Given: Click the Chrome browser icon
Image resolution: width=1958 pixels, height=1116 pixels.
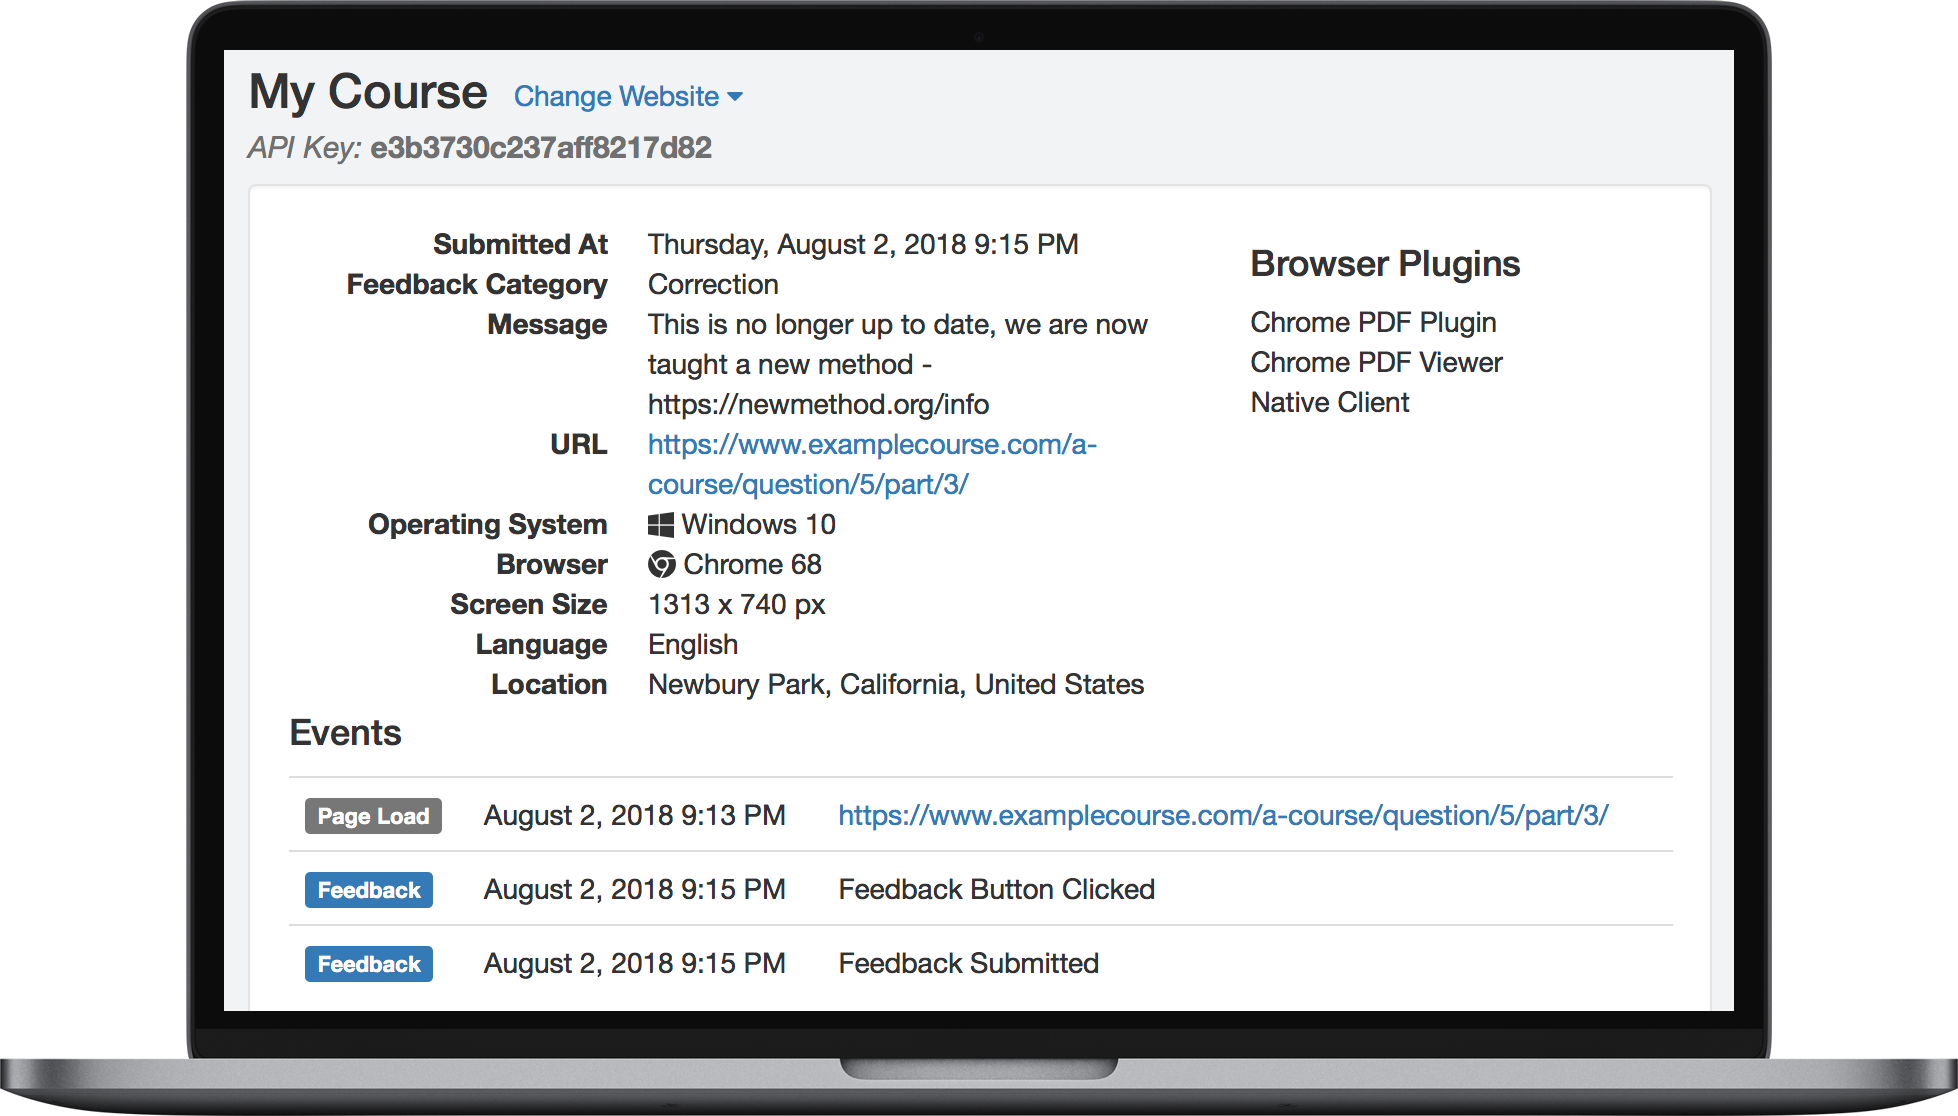Looking at the screenshot, I should pyautogui.click(x=661, y=565).
